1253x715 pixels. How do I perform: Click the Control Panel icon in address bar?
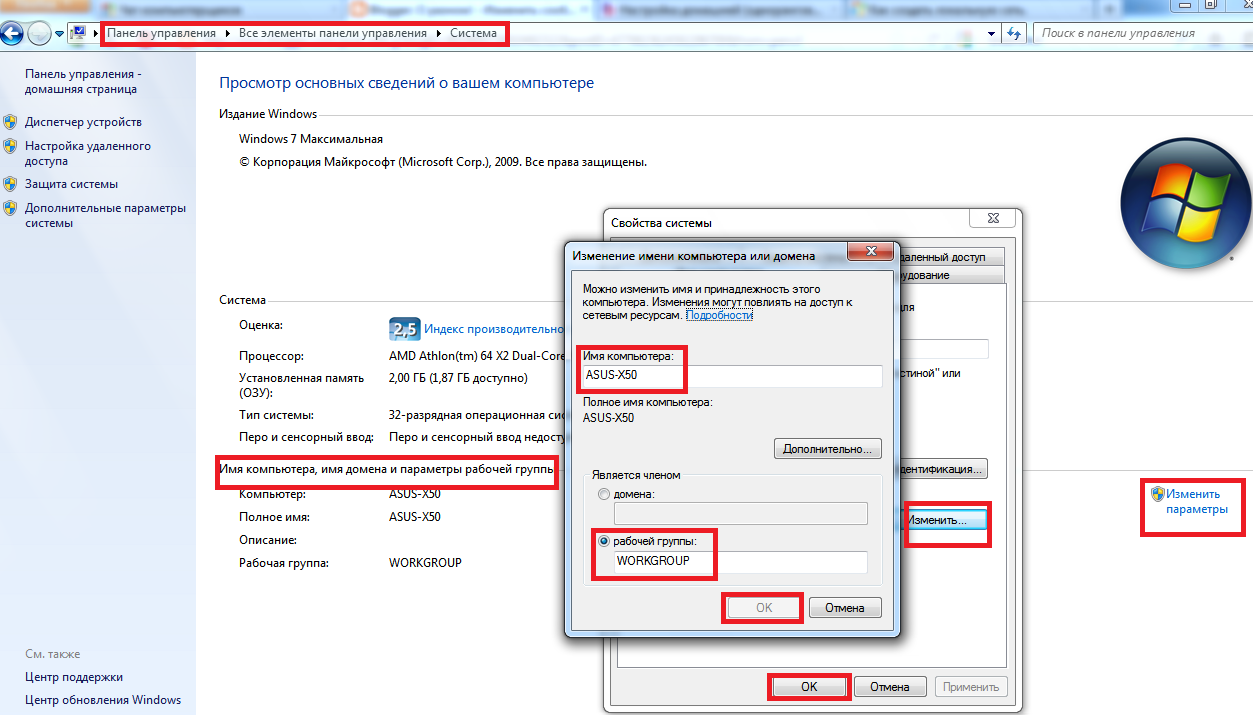pyautogui.click(x=78, y=33)
